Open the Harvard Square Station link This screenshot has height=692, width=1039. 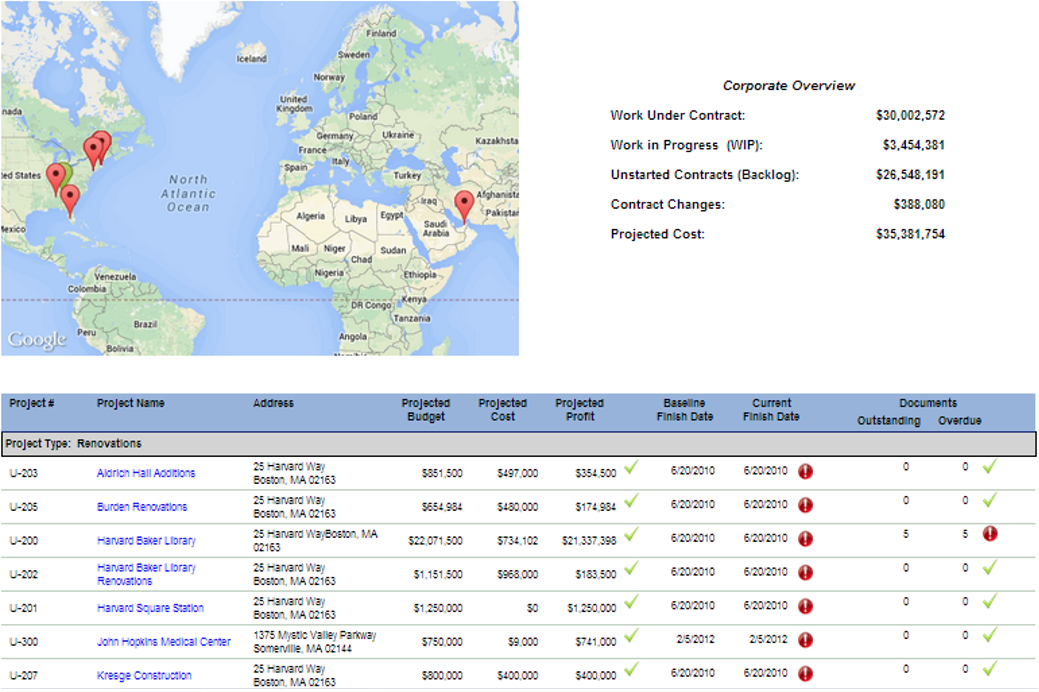(x=150, y=608)
